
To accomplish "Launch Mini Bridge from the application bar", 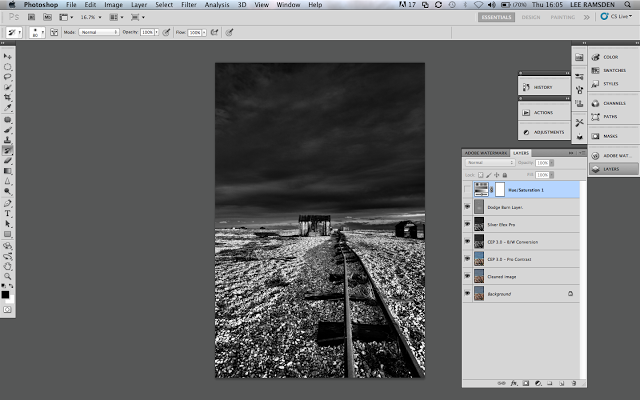I will [x=47, y=17].
